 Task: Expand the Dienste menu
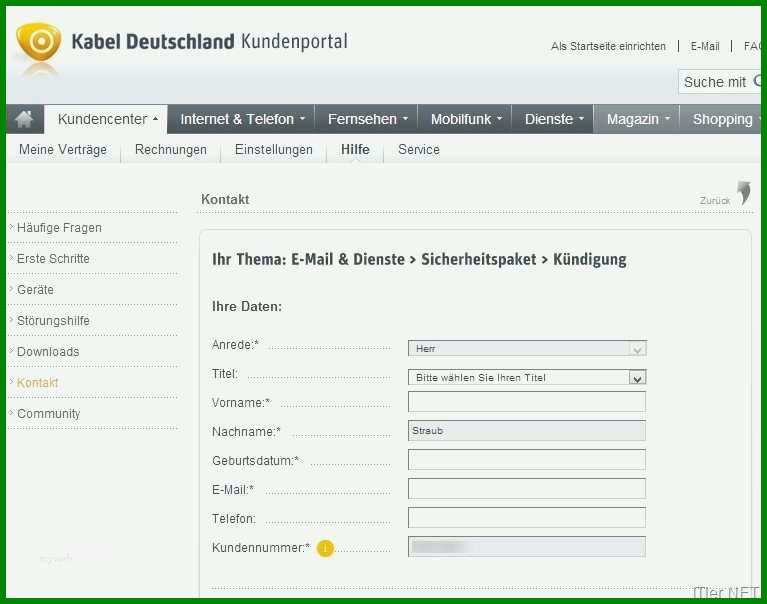[x=553, y=119]
